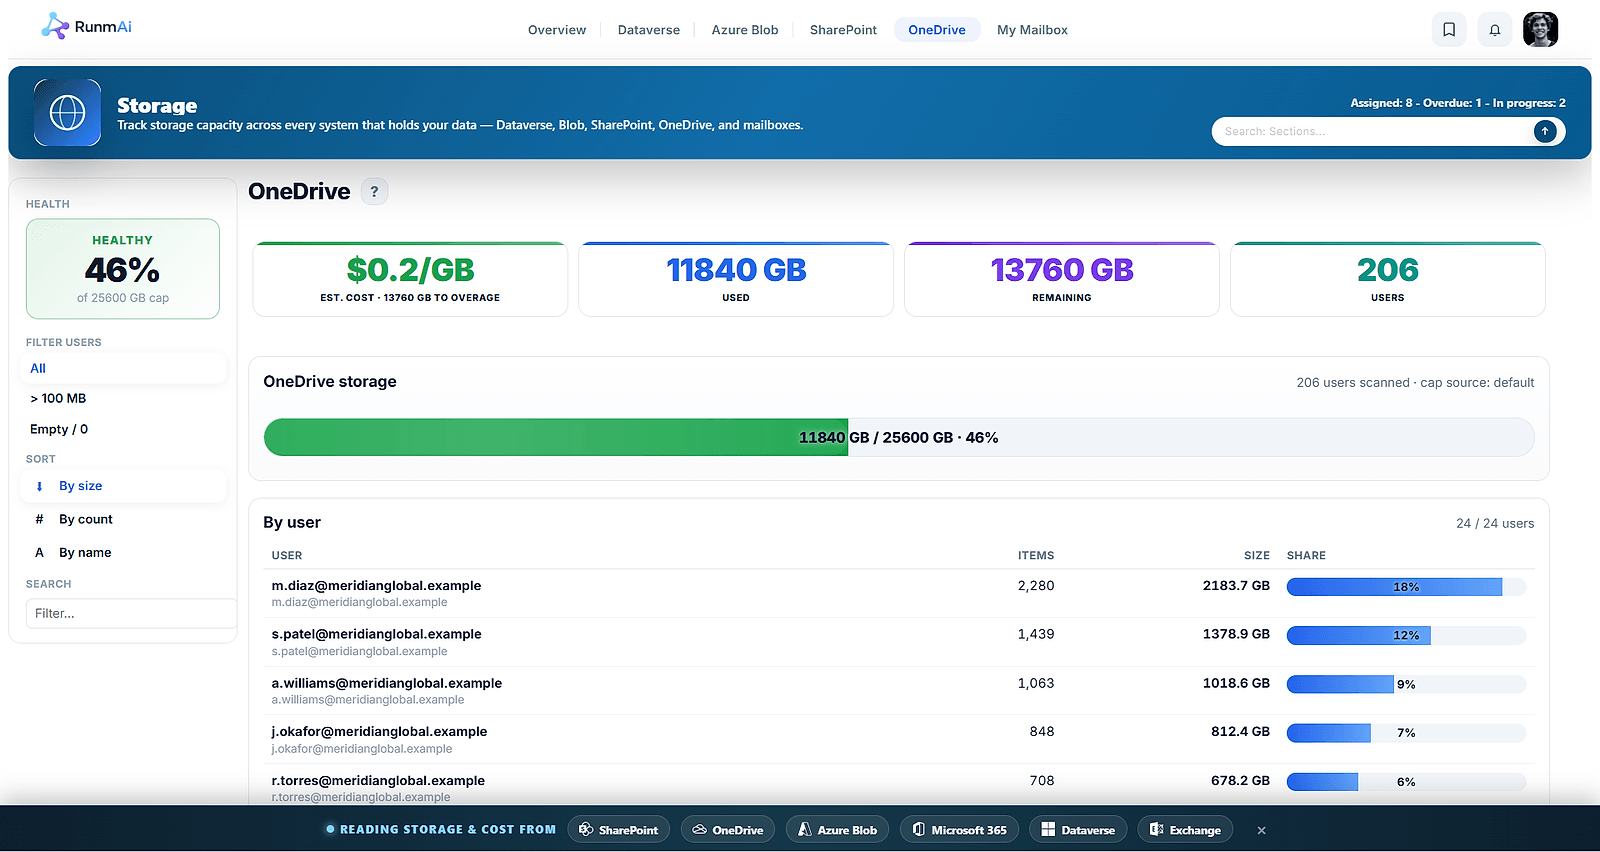Screen dimensions: 1600x852
Task: Click the By size sort arrow icon
Action: [x=39, y=486]
